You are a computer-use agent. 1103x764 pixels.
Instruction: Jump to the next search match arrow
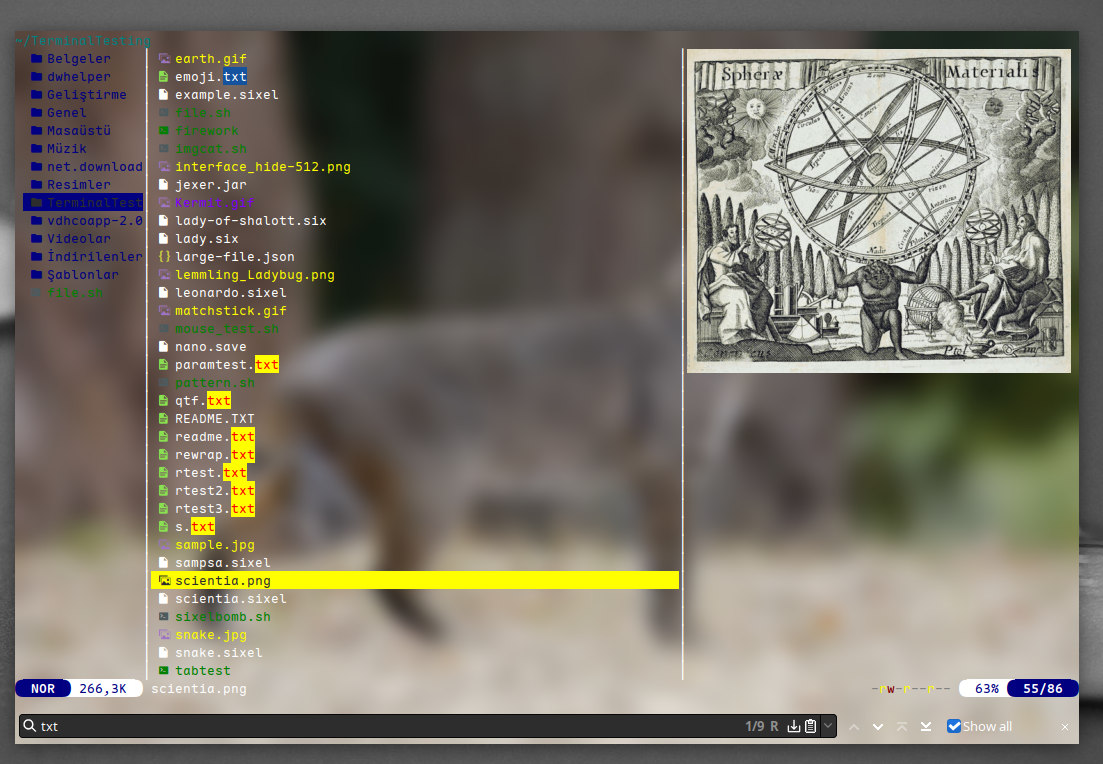[878, 726]
